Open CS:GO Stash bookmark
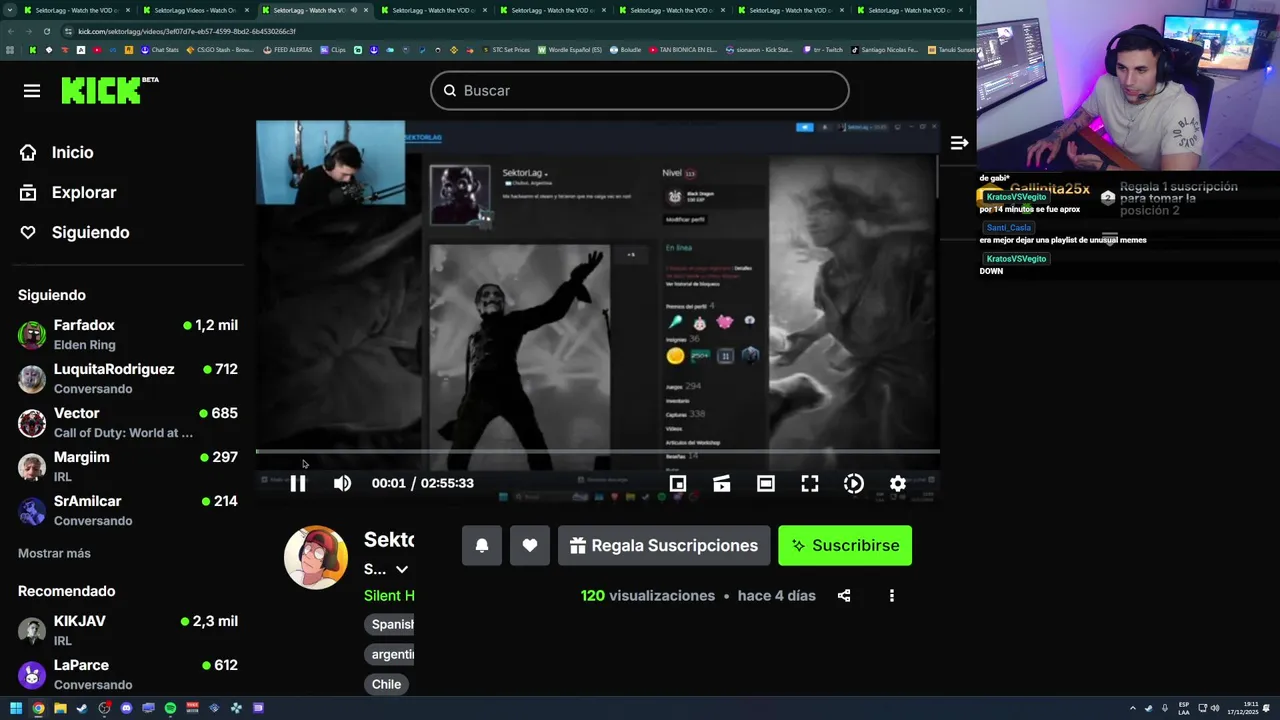Image resolution: width=1280 pixels, height=720 pixels. coord(221,50)
